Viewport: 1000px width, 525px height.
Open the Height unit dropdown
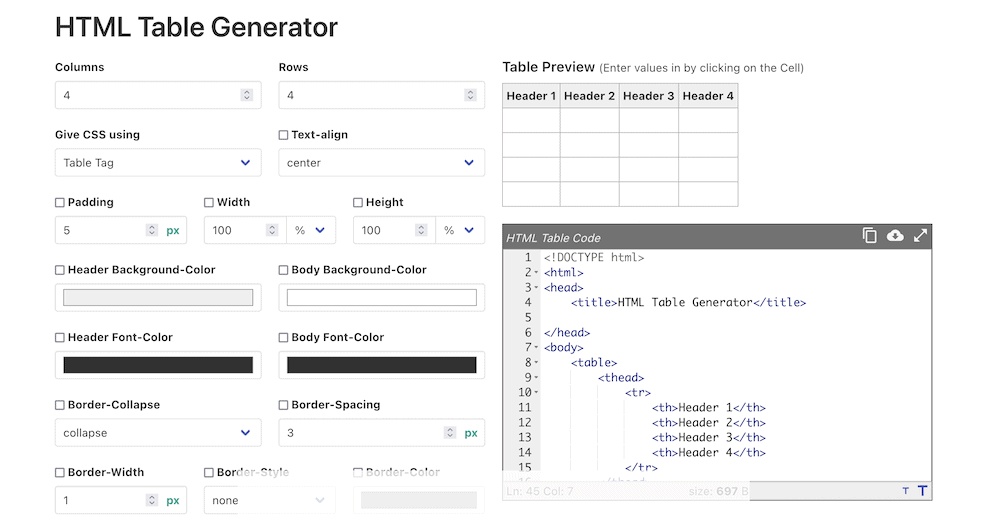[x=460, y=230]
